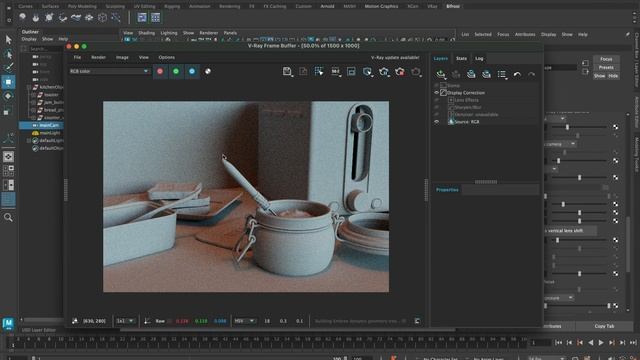640x360 pixels.
Task: Click the last teapot render icon
Action: (416, 72)
